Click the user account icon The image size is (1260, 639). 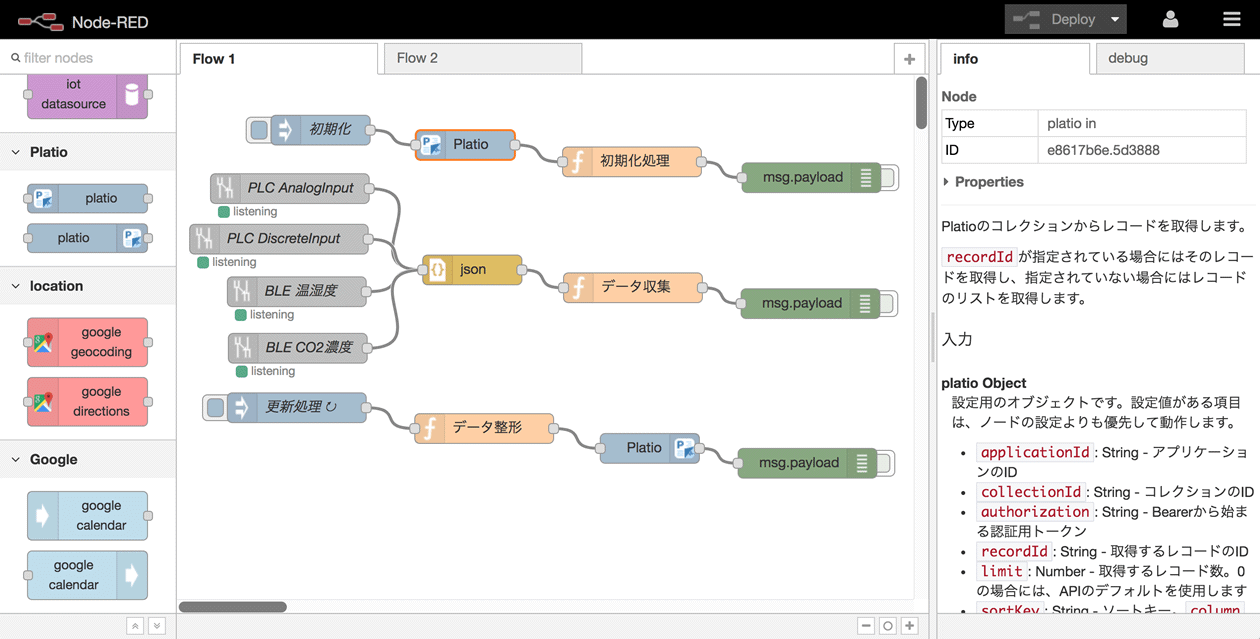pos(1170,19)
